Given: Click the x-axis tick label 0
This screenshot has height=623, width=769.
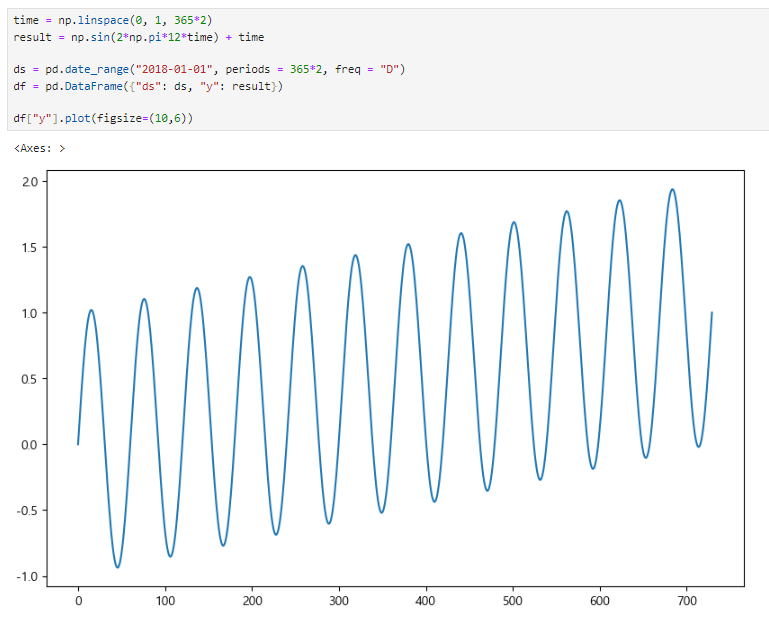Looking at the screenshot, I should coord(78,601).
